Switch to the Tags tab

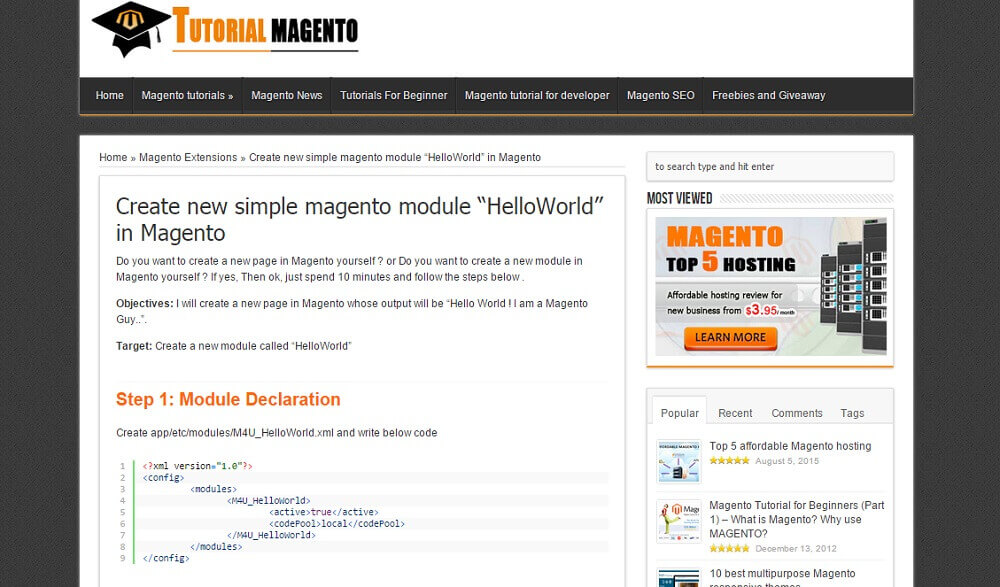pos(852,413)
